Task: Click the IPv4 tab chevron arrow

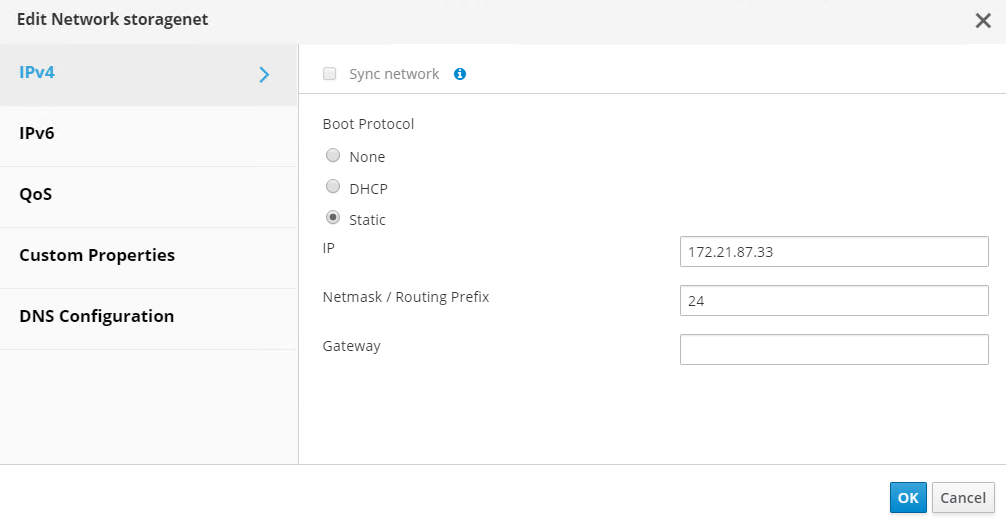Action: pos(264,74)
